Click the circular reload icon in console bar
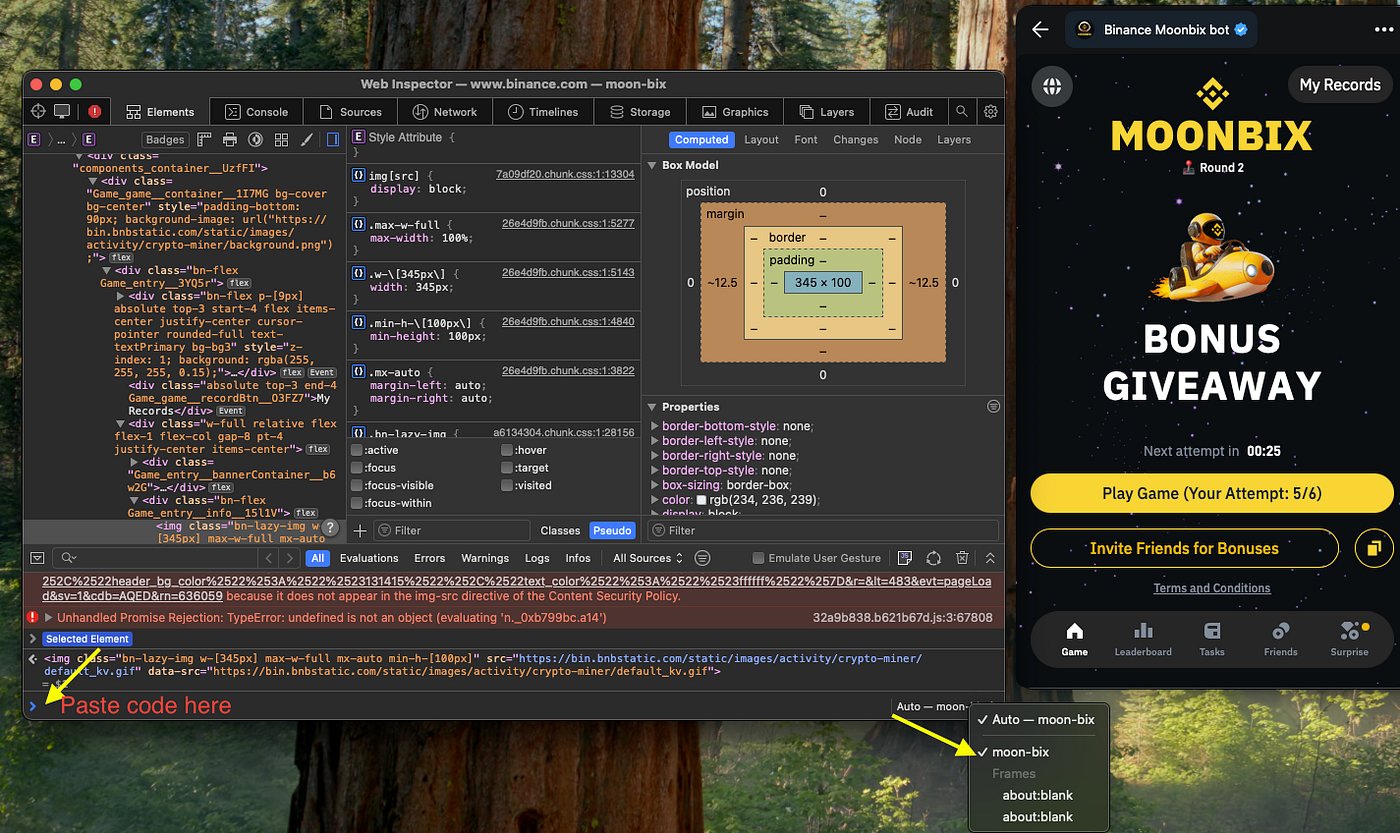 [933, 558]
